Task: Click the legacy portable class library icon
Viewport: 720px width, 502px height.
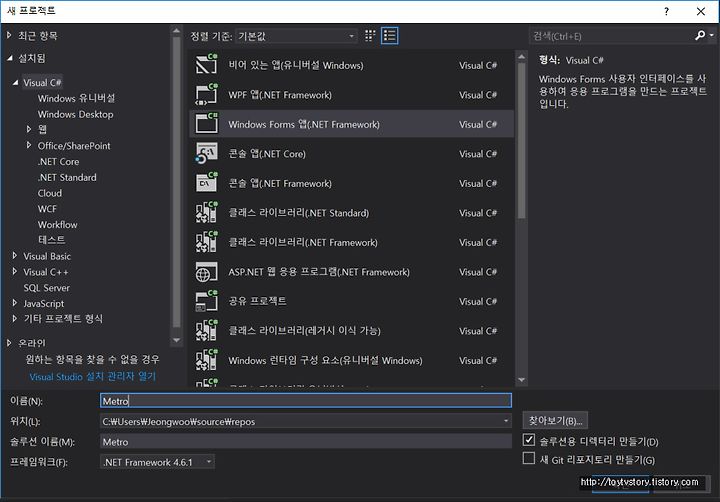Action: [x=207, y=330]
